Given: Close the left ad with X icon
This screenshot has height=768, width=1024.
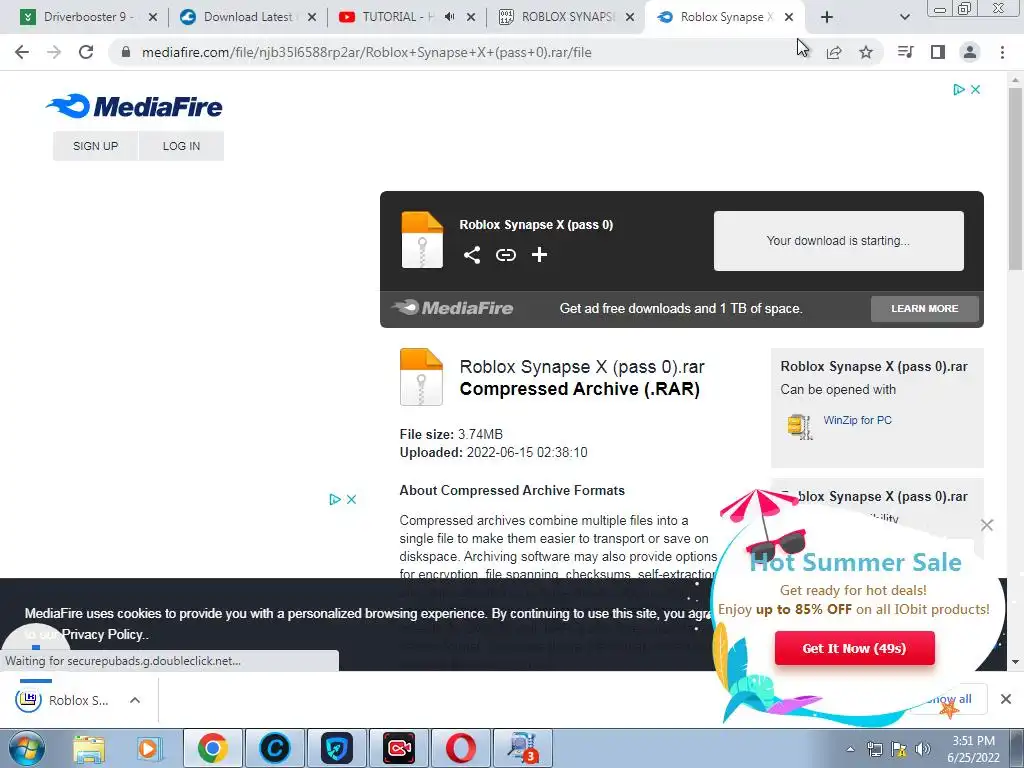Looking at the screenshot, I should pyautogui.click(x=351, y=500).
